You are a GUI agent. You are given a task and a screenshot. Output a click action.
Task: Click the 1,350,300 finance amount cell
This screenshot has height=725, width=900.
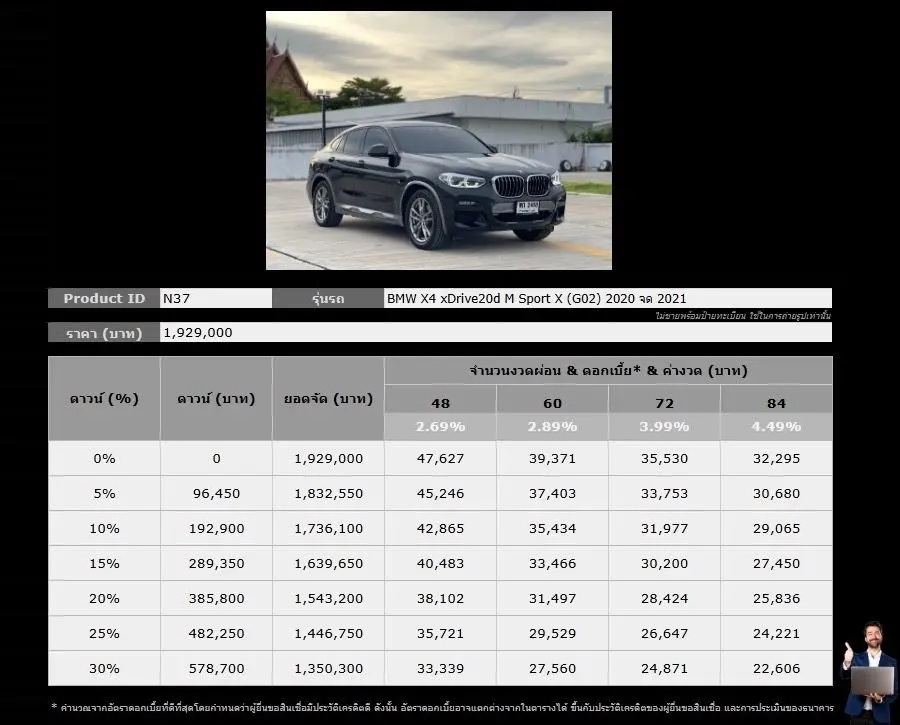coord(328,668)
